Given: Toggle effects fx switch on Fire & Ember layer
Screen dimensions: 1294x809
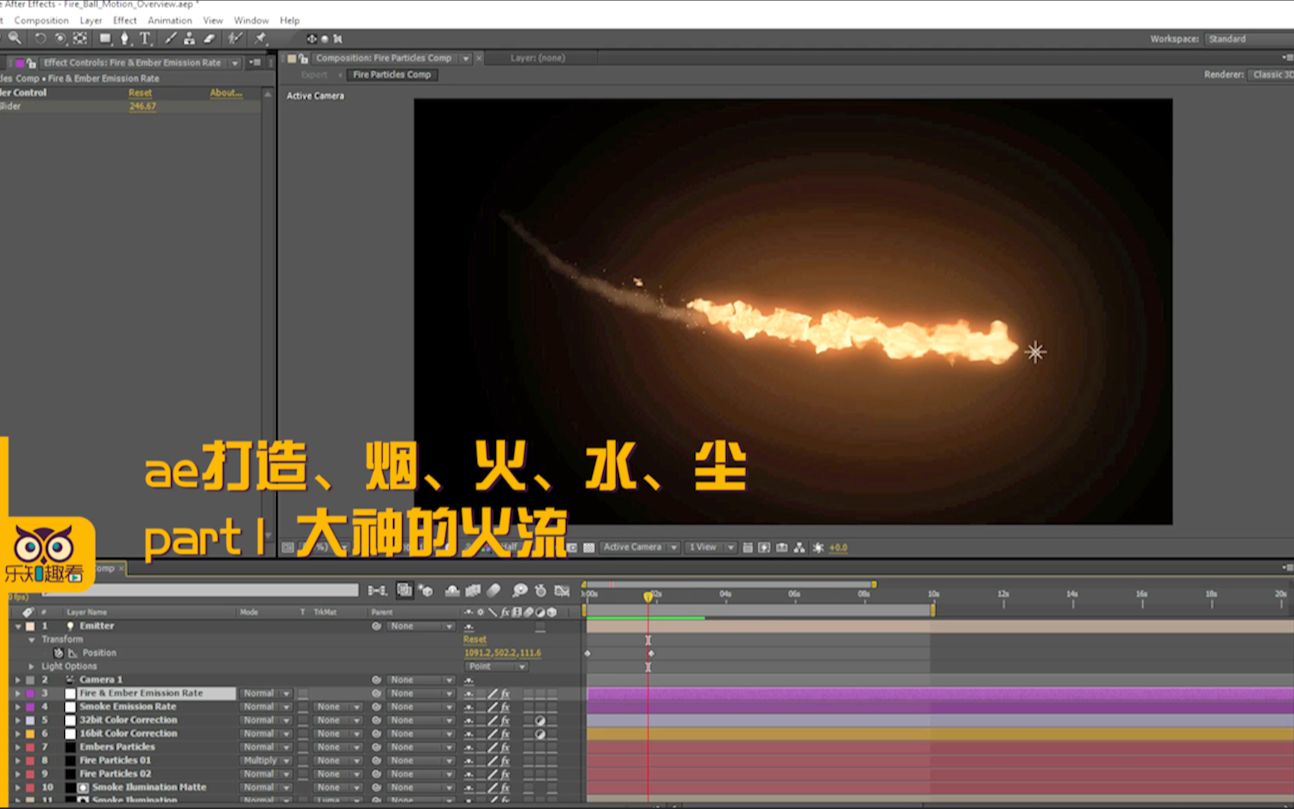Looking at the screenshot, I should [x=505, y=693].
